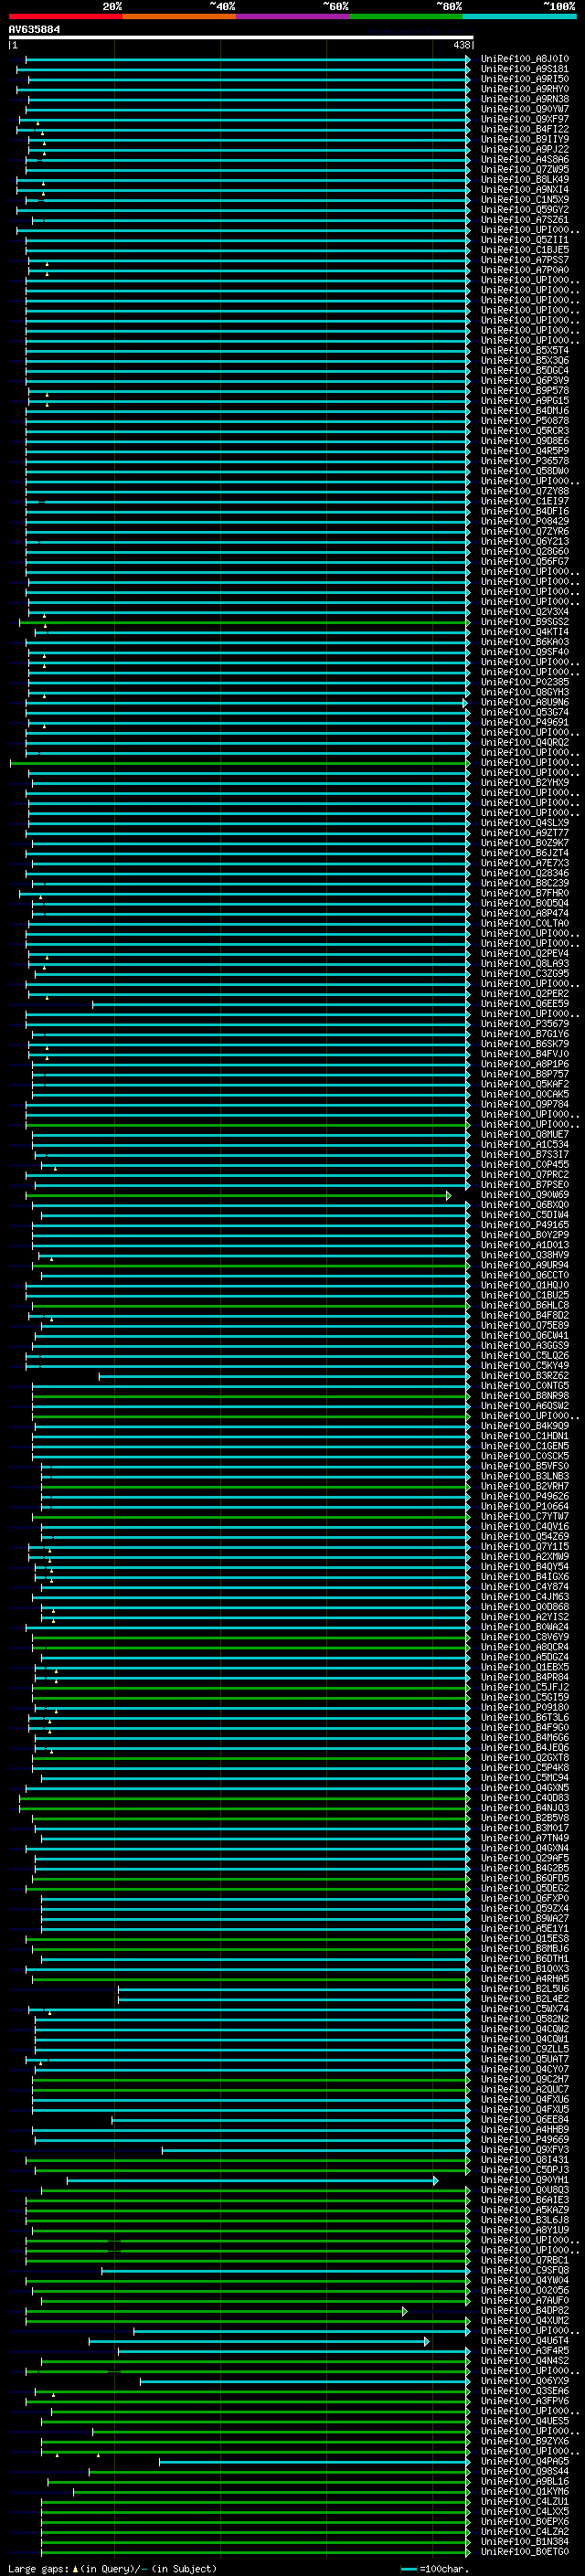
Task: Select the UniRef100_A9BL16 label
Action: click(x=525, y=2481)
